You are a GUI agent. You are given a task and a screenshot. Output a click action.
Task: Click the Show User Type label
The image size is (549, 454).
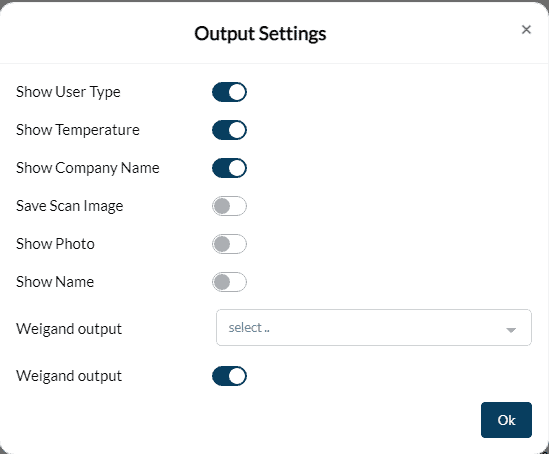click(x=68, y=92)
